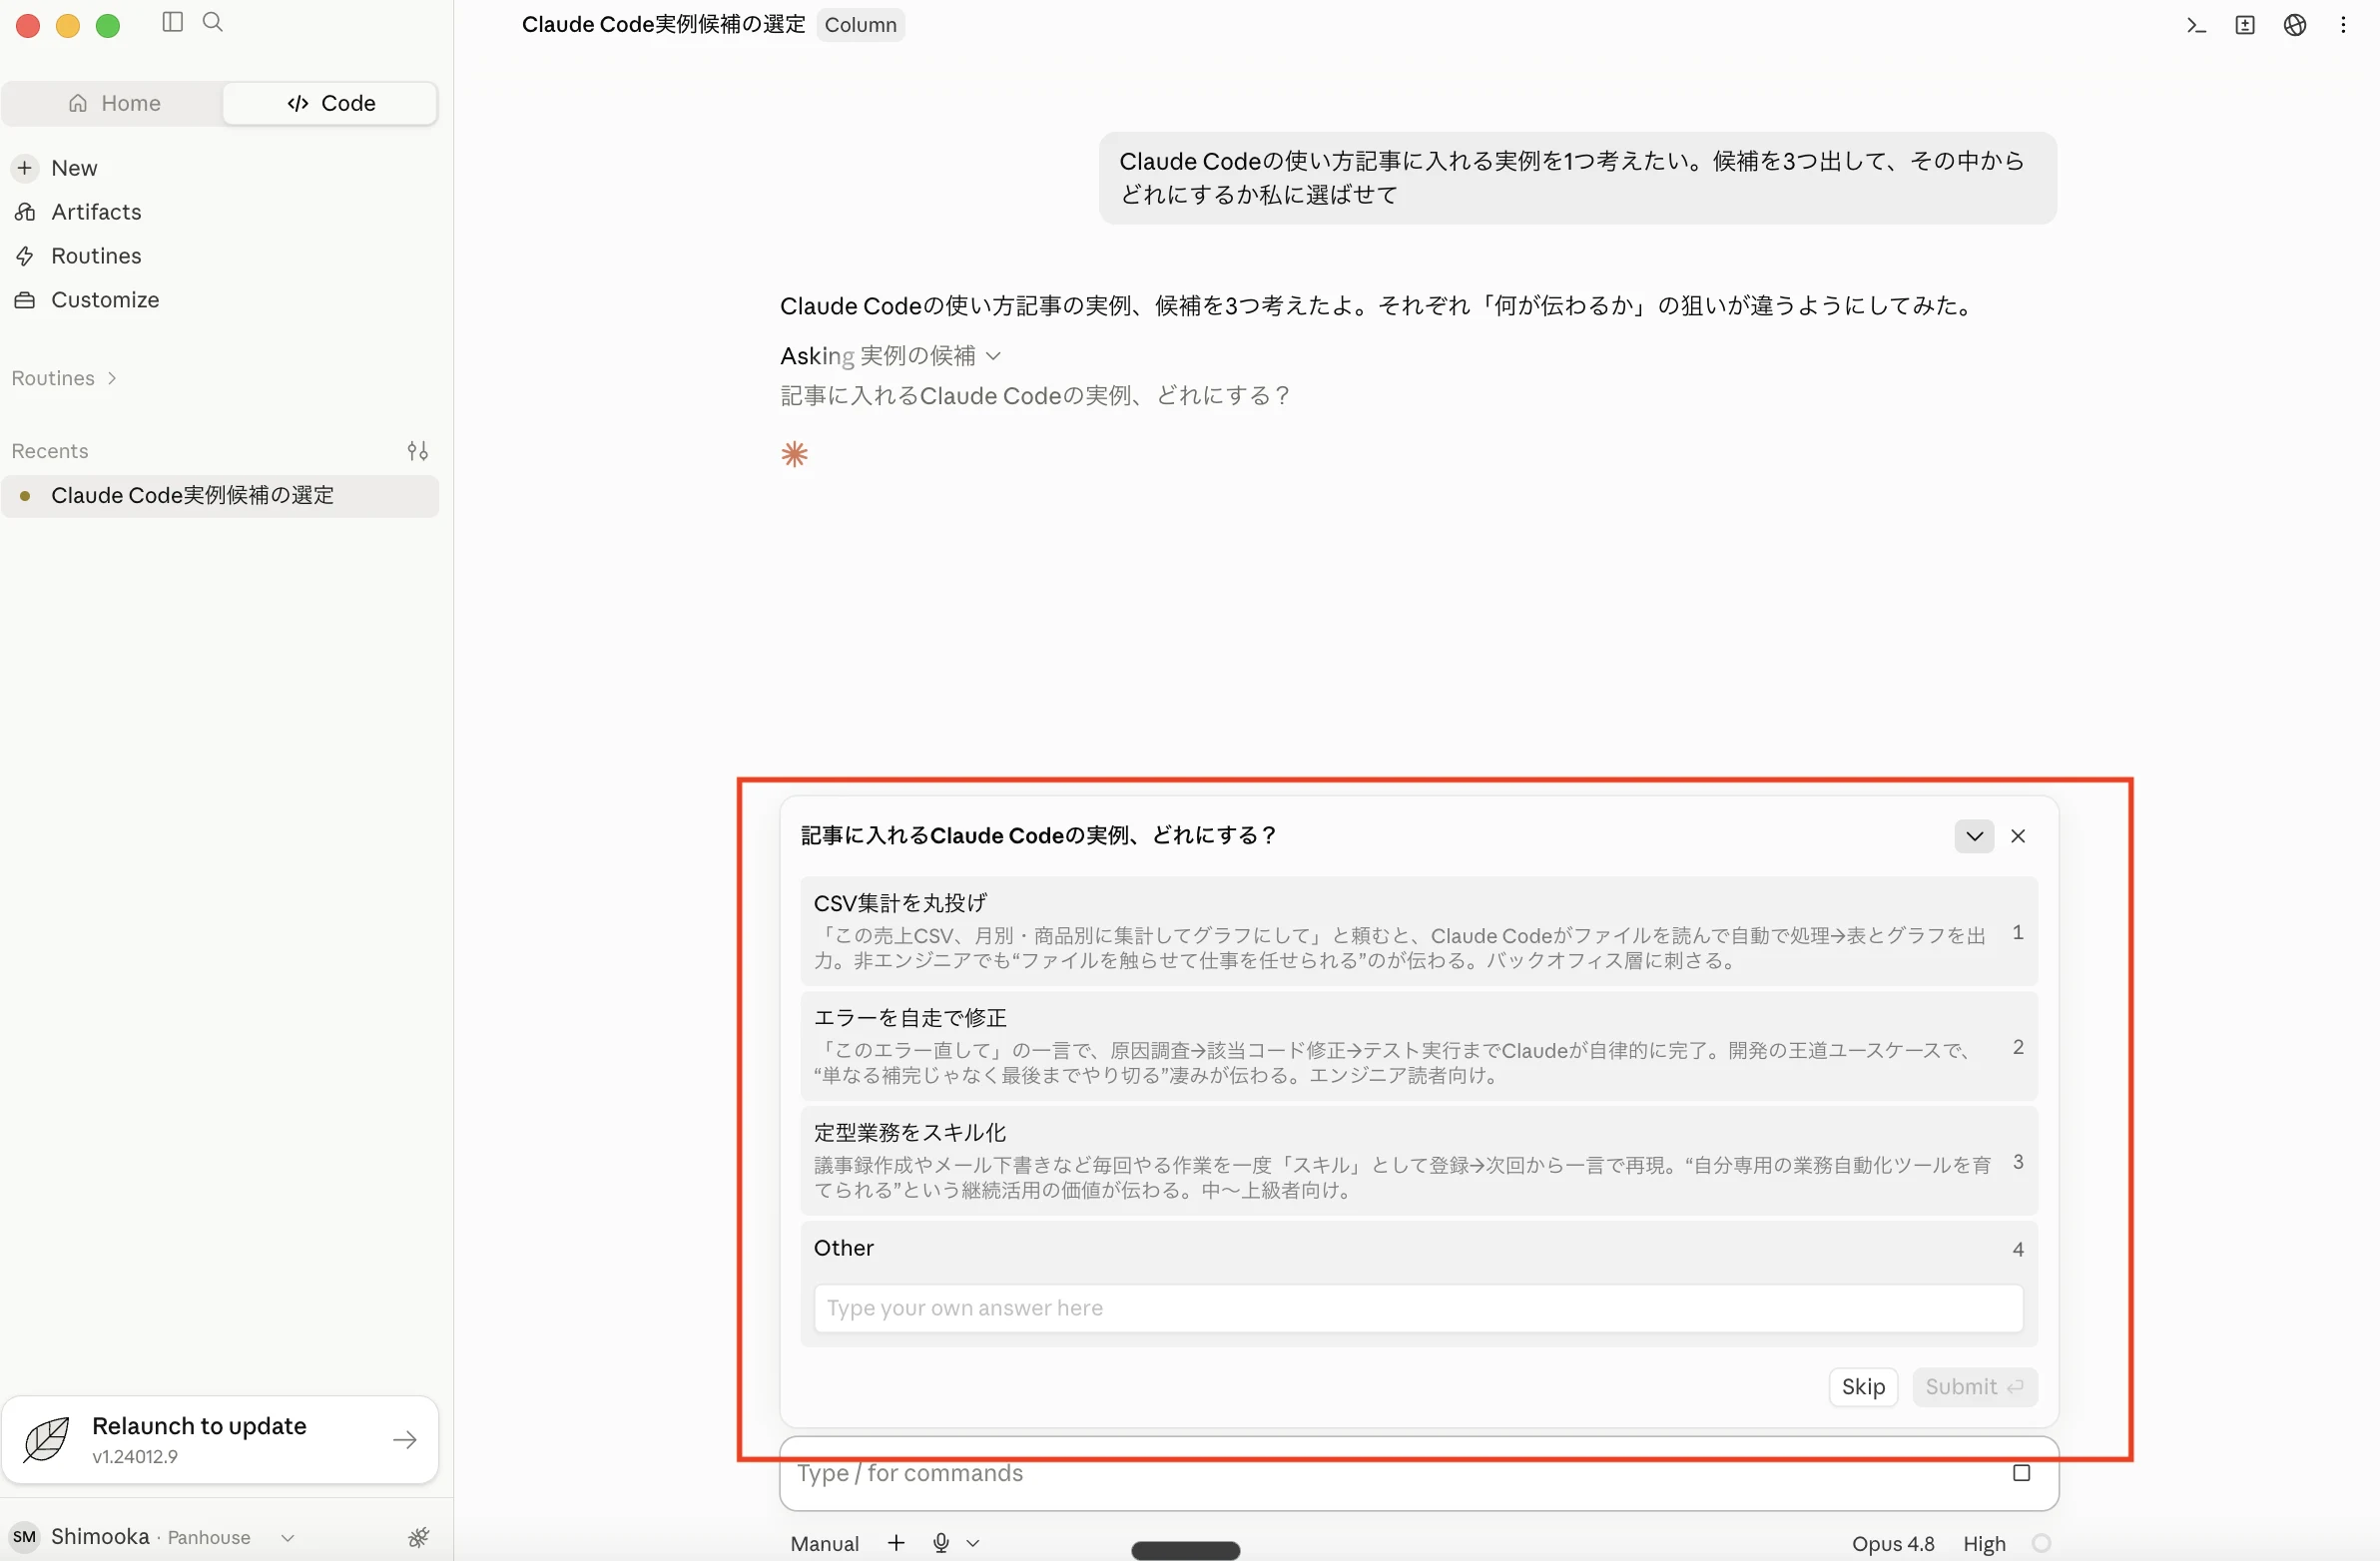Change the High effort setting
2380x1561 pixels.
[x=1984, y=1543]
